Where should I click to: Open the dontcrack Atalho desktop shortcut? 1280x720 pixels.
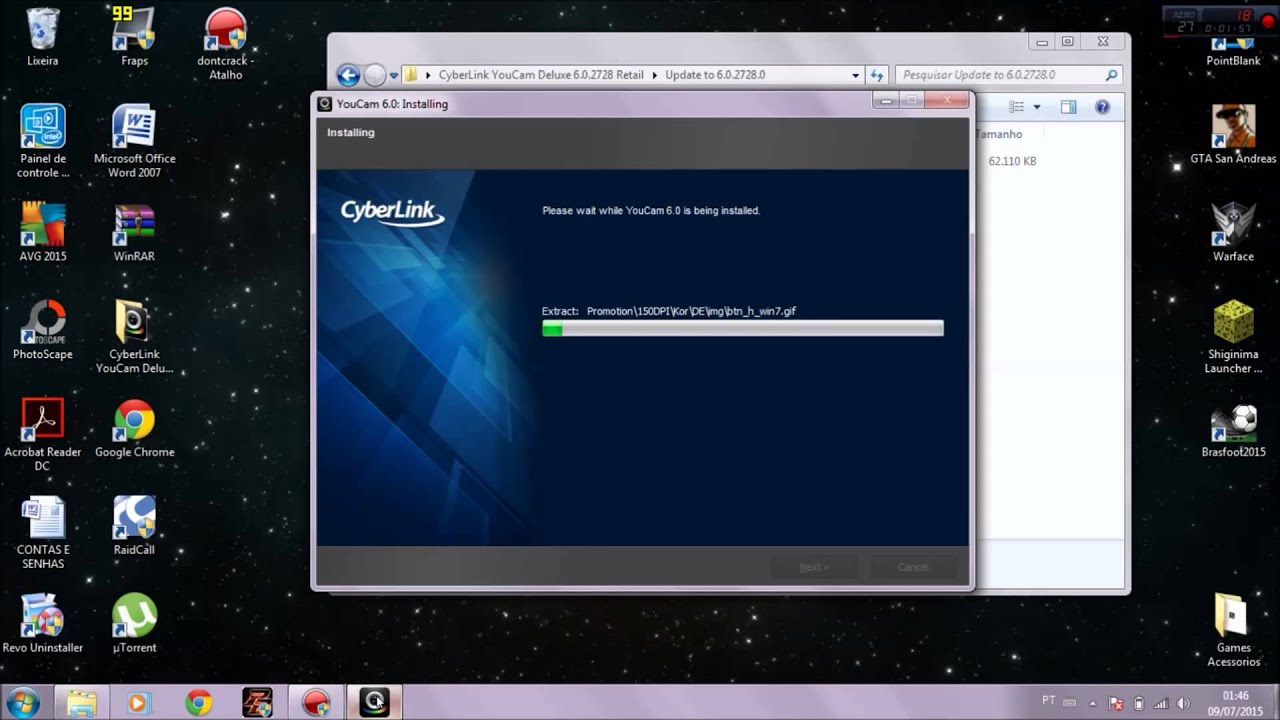coord(225,44)
